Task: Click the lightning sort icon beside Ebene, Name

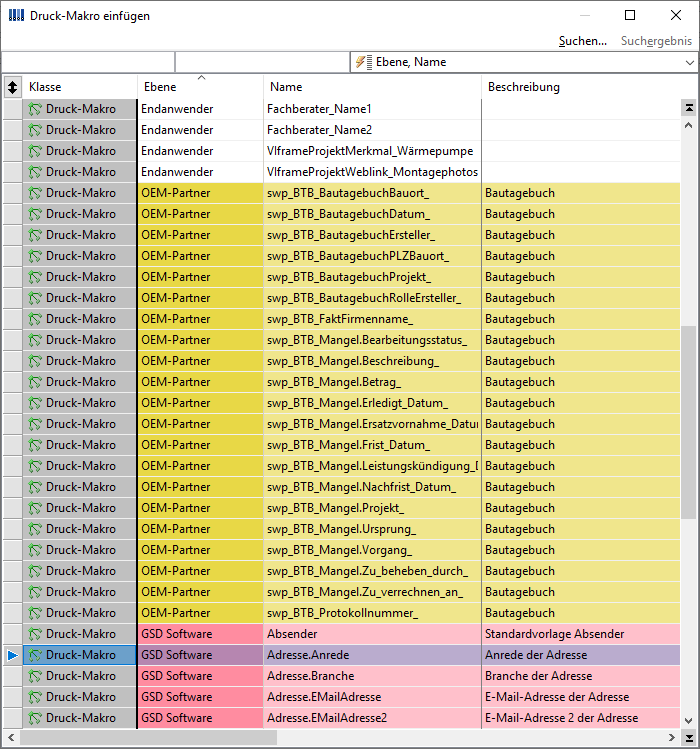Action: point(364,63)
